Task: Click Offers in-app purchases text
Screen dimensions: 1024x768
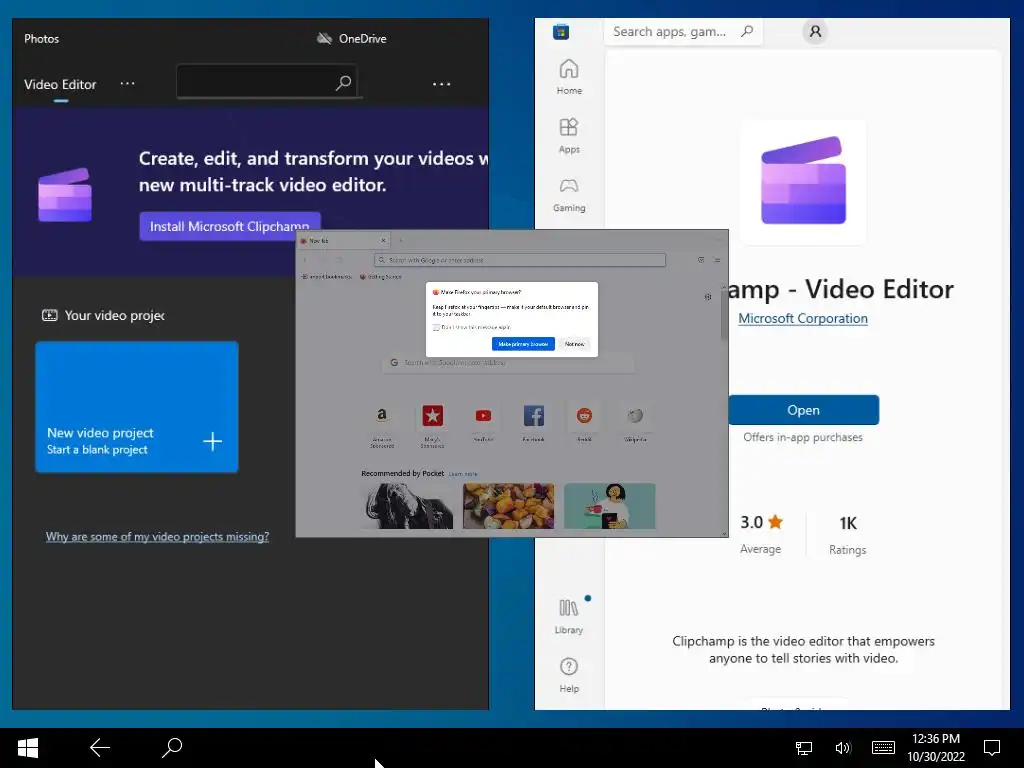Action: pyautogui.click(x=803, y=437)
